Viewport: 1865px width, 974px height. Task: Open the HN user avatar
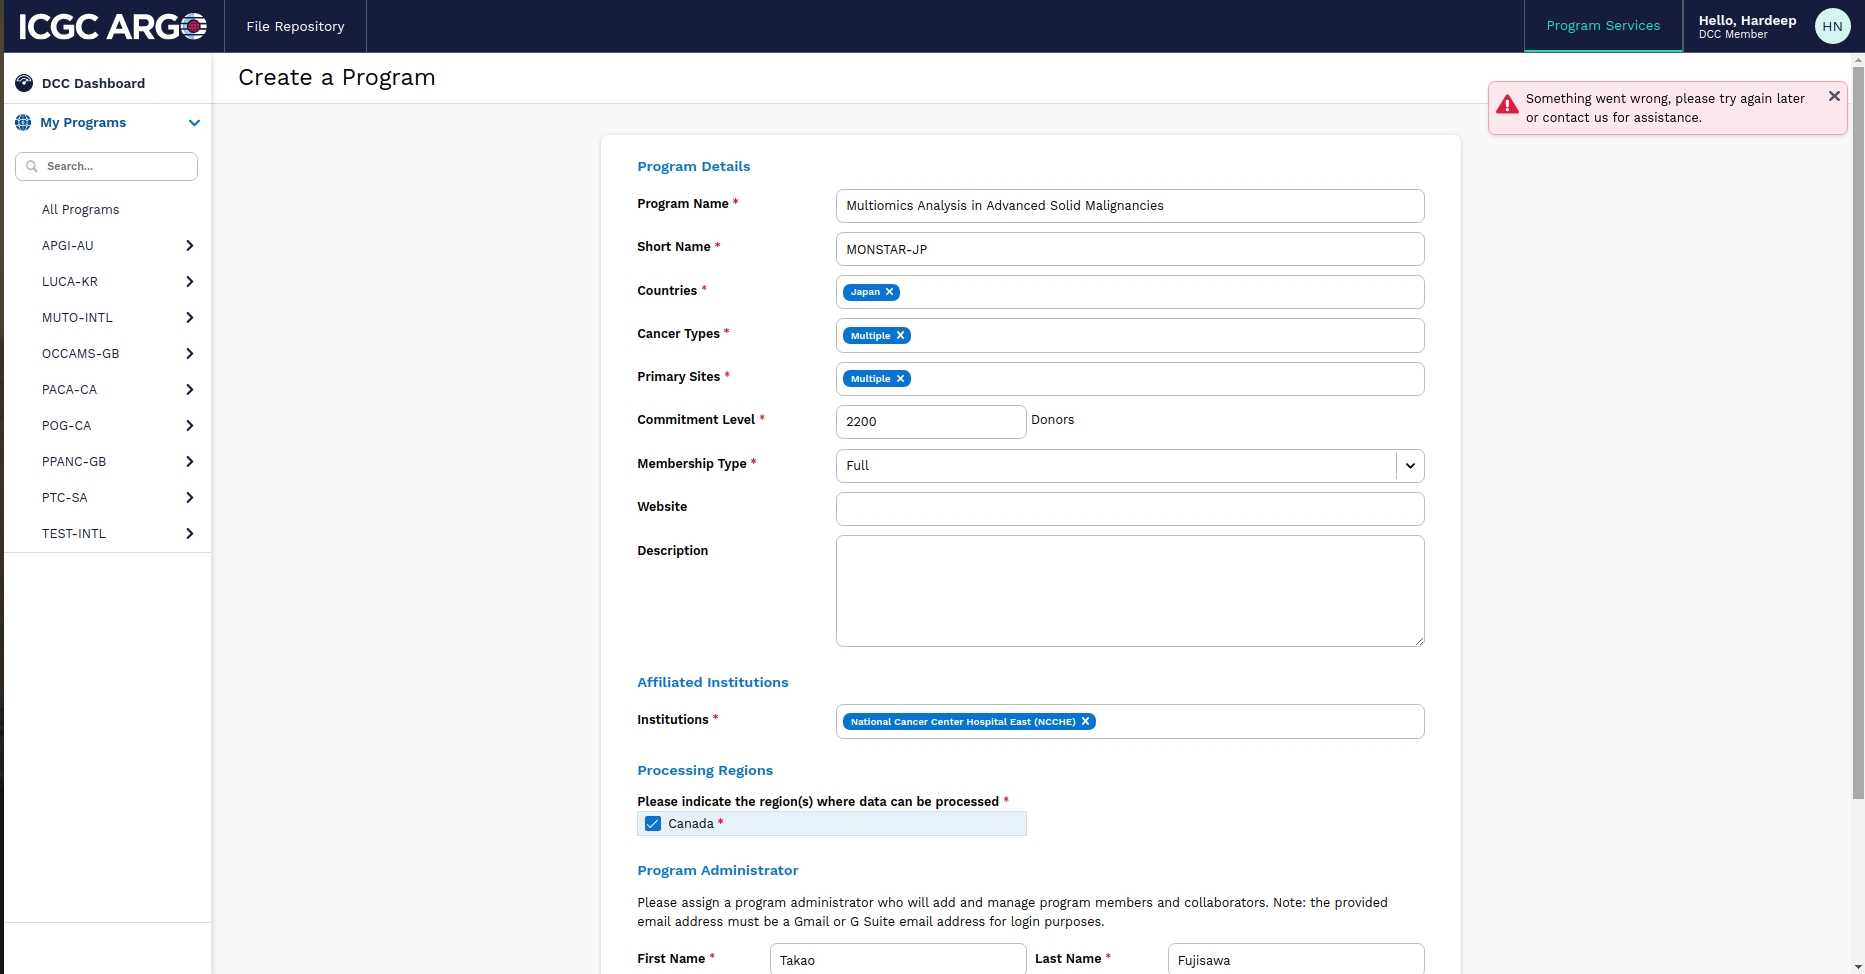pos(1832,26)
